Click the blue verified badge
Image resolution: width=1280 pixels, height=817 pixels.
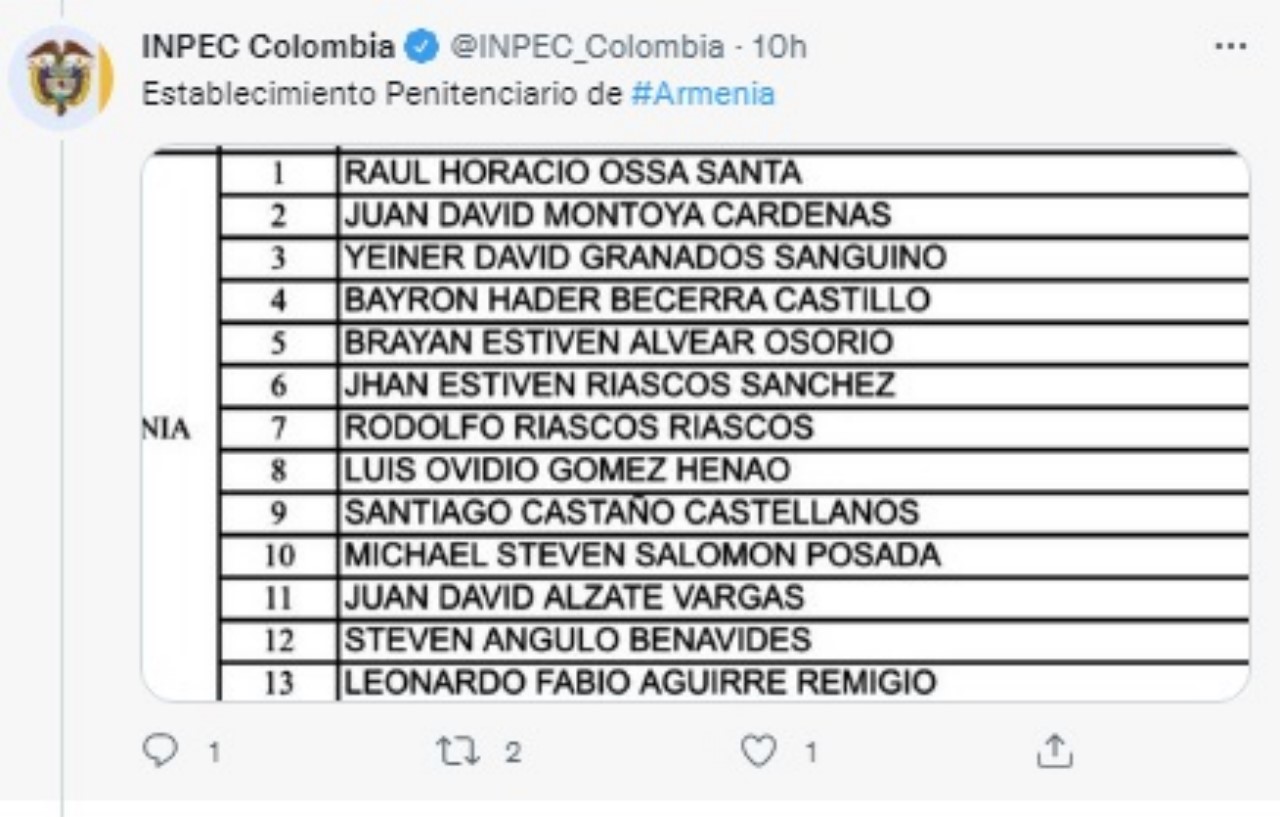point(421,47)
